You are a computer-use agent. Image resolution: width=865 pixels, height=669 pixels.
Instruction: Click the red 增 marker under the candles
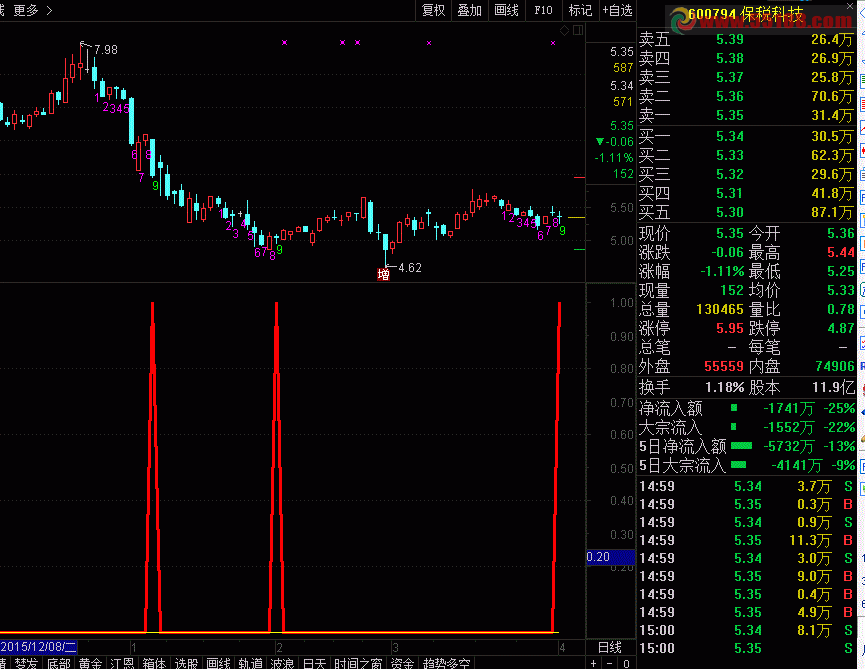point(383,274)
